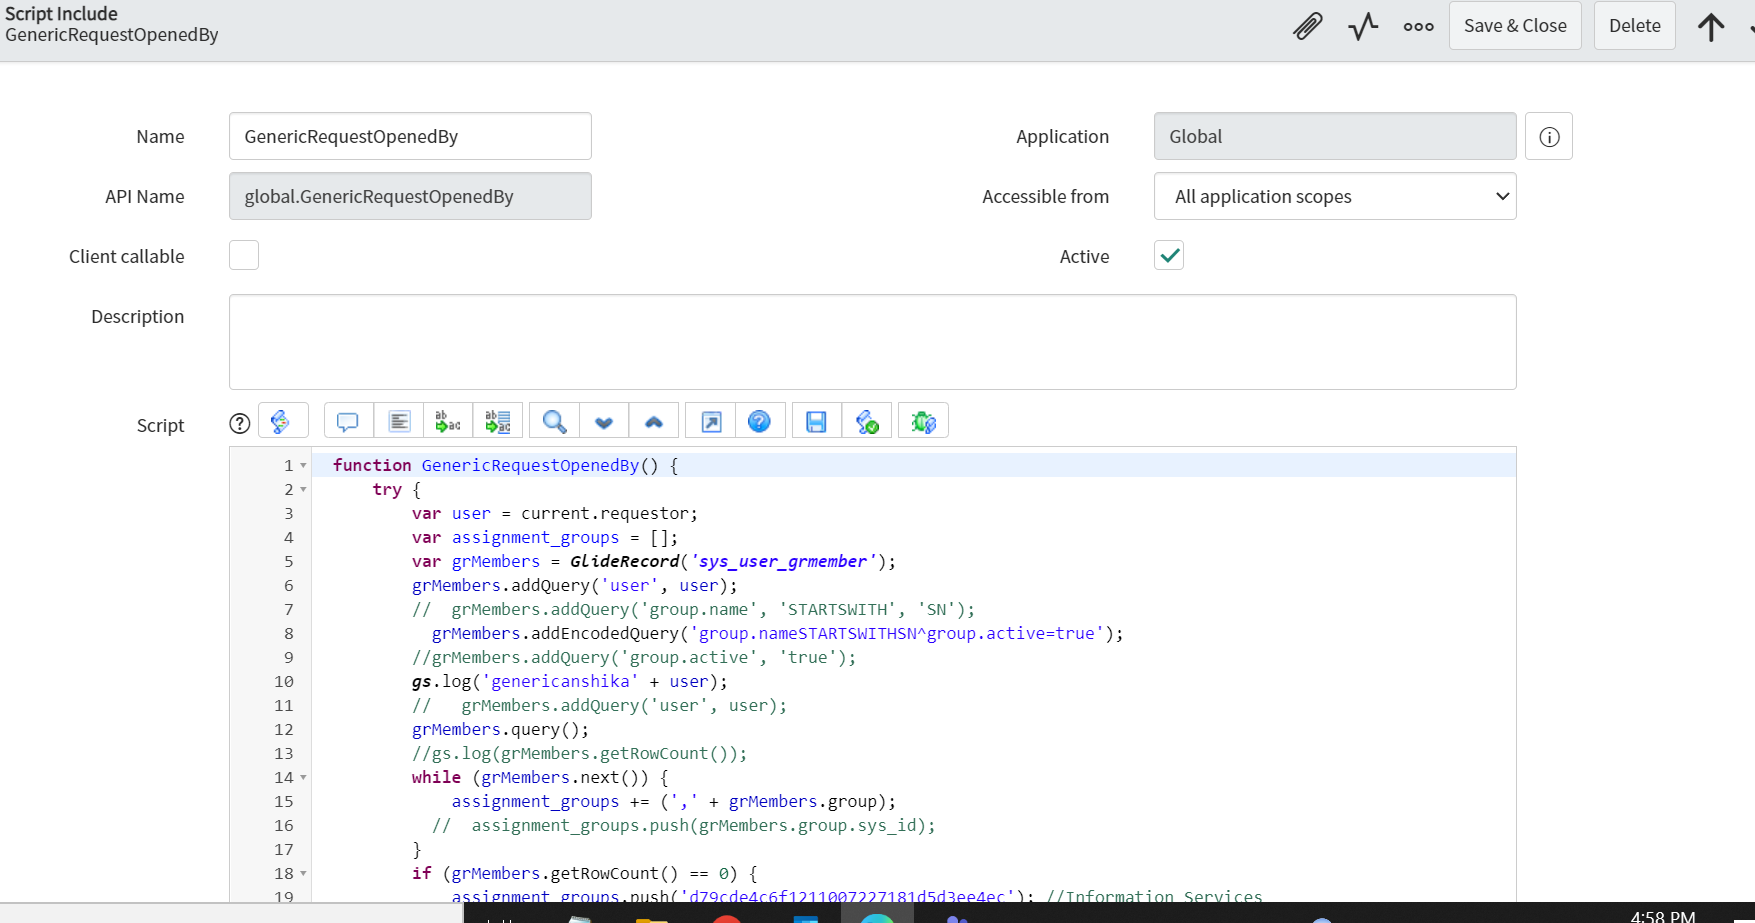Toggle code comments with the comment icon
Image resolution: width=1755 pixels, height=923 pixels.
[347, 420]
